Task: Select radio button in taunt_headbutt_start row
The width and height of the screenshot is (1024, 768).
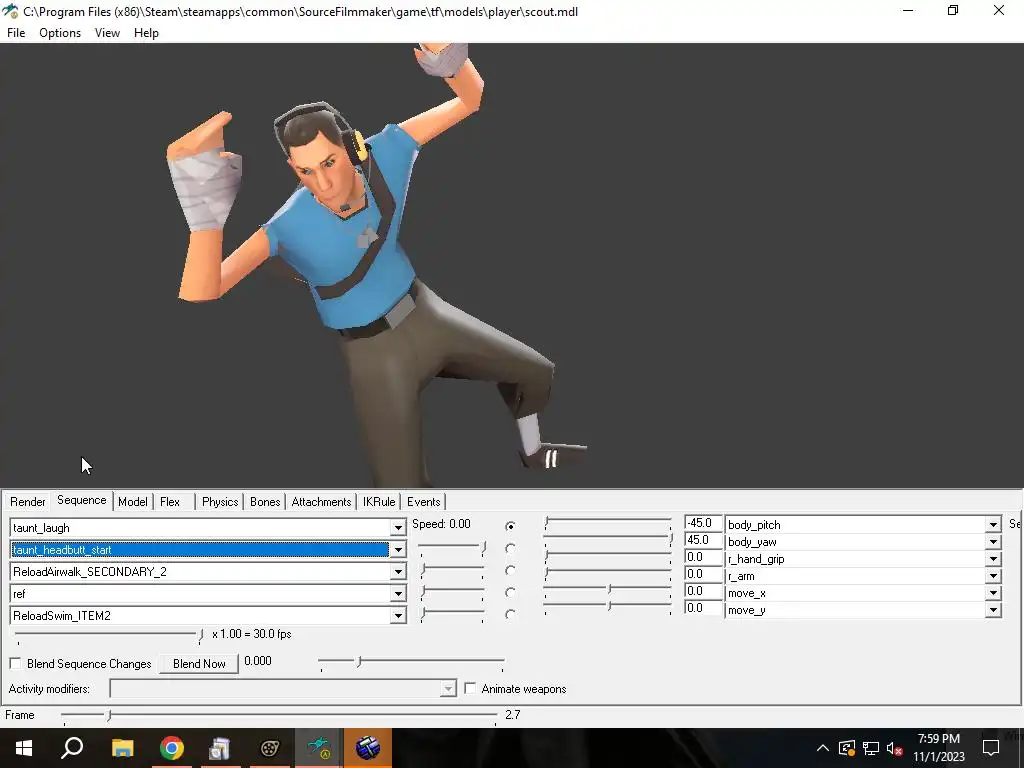Action: [x=510, y=548]
